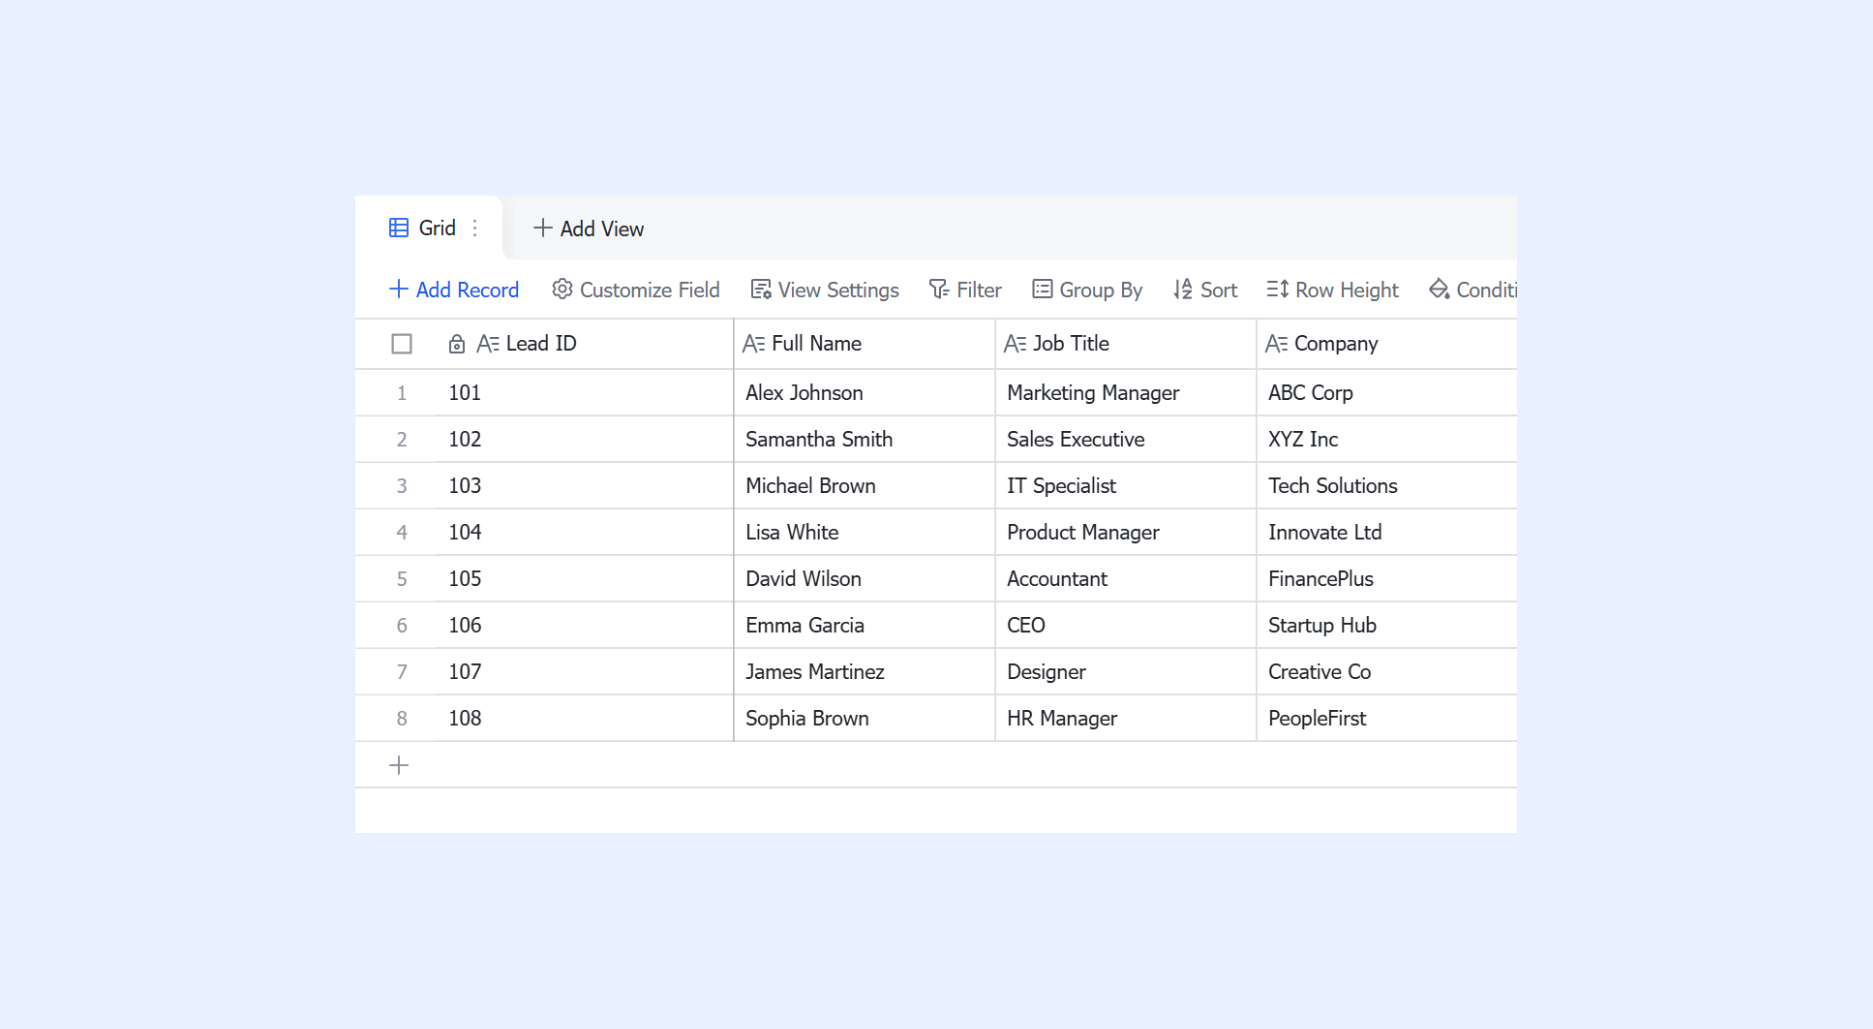Click the Tech Solutions company cell

point(1387,486)
